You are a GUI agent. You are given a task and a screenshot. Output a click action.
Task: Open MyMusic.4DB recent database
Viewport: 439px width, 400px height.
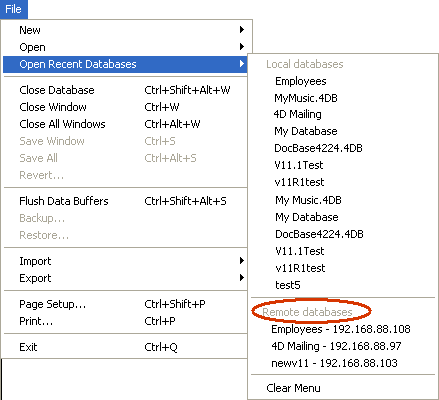306,98
